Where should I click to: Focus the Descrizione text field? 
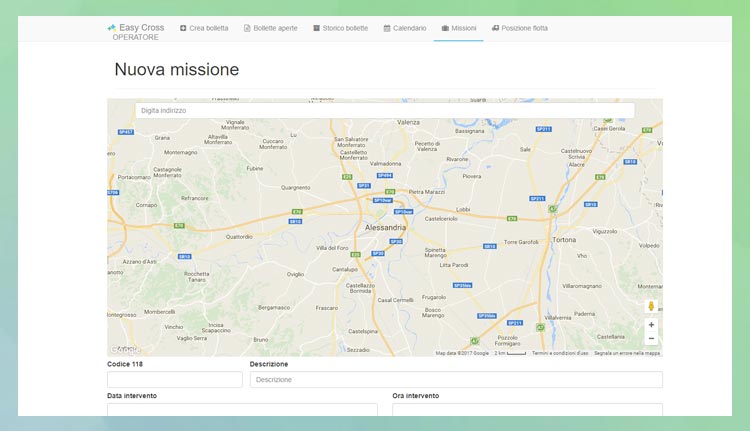pyautogui.click(x=456, y=380)
